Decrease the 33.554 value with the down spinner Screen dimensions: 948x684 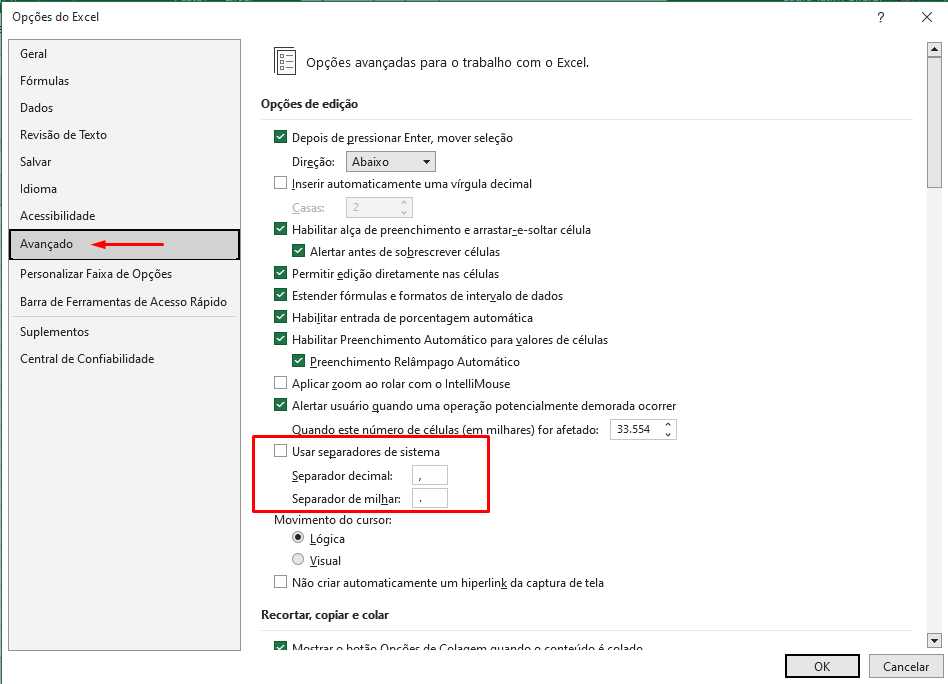tap(668, 434)
